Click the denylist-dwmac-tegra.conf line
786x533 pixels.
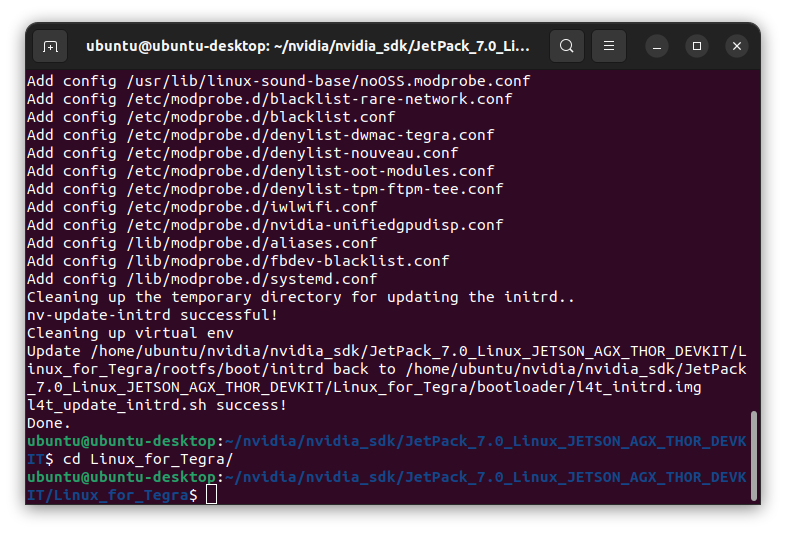coord(261,135)
